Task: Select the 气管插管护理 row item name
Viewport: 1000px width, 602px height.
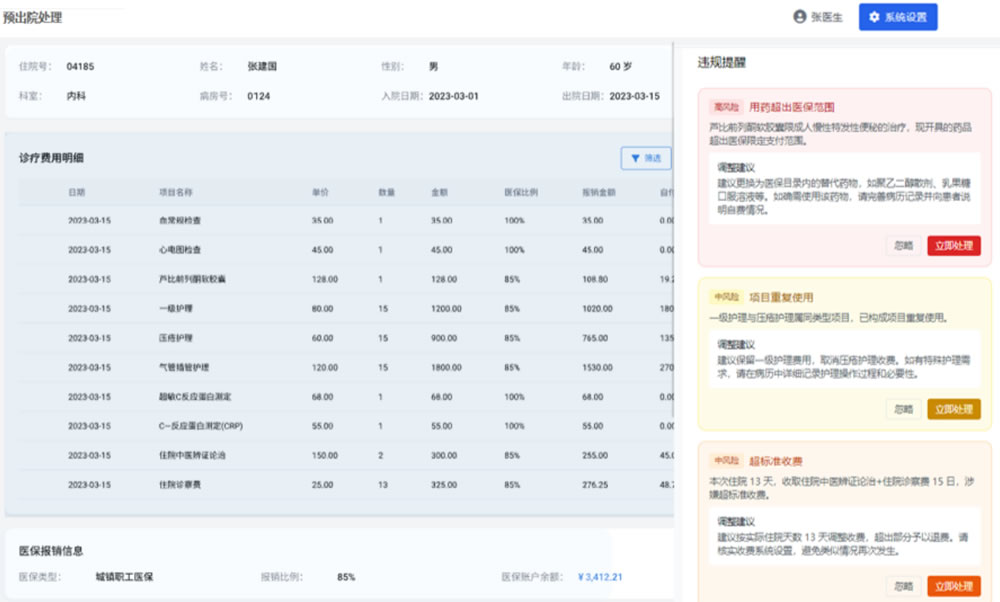Action: pos(184,367)
